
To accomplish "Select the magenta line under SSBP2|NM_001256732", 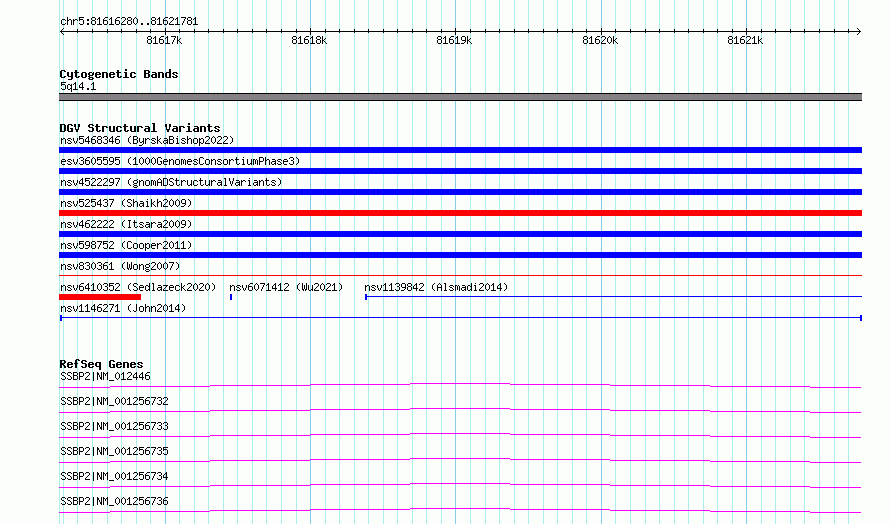I will click(x=460, y=411).
